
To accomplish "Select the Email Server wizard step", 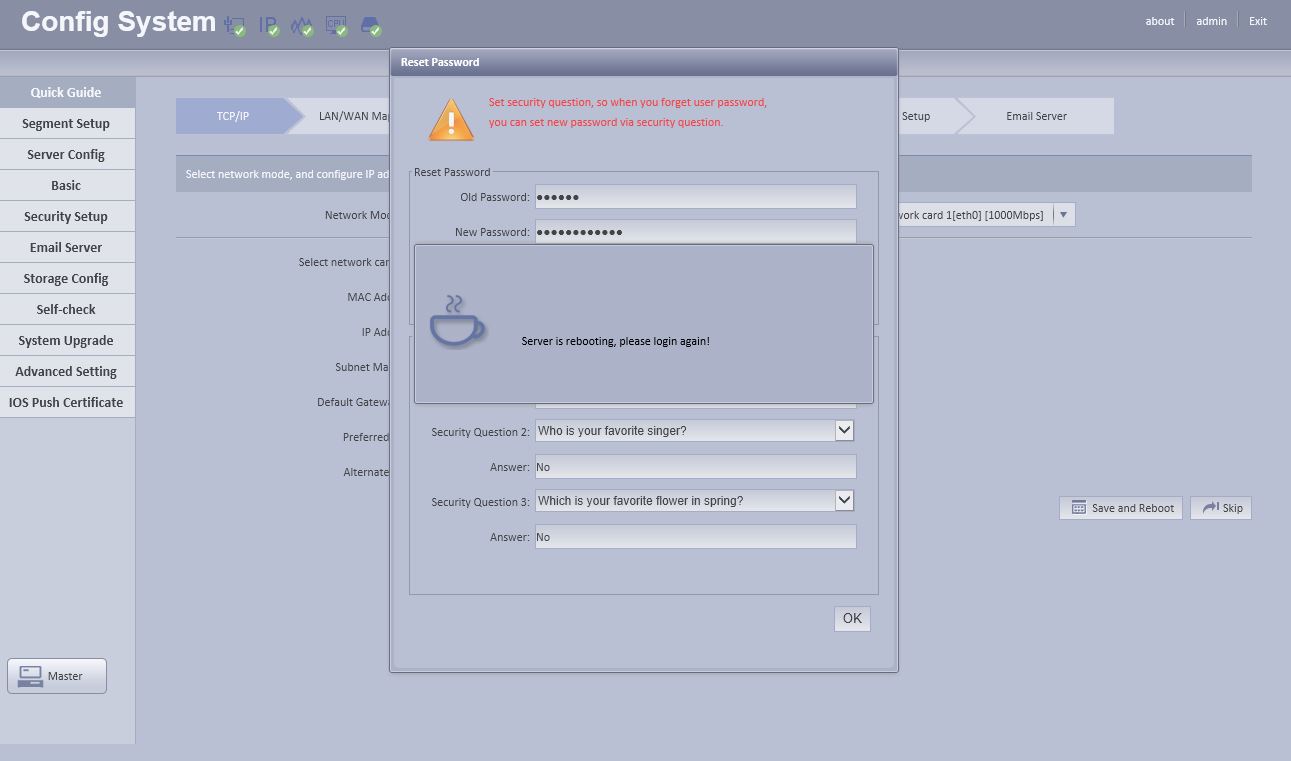I will (x=1036, y=116).
